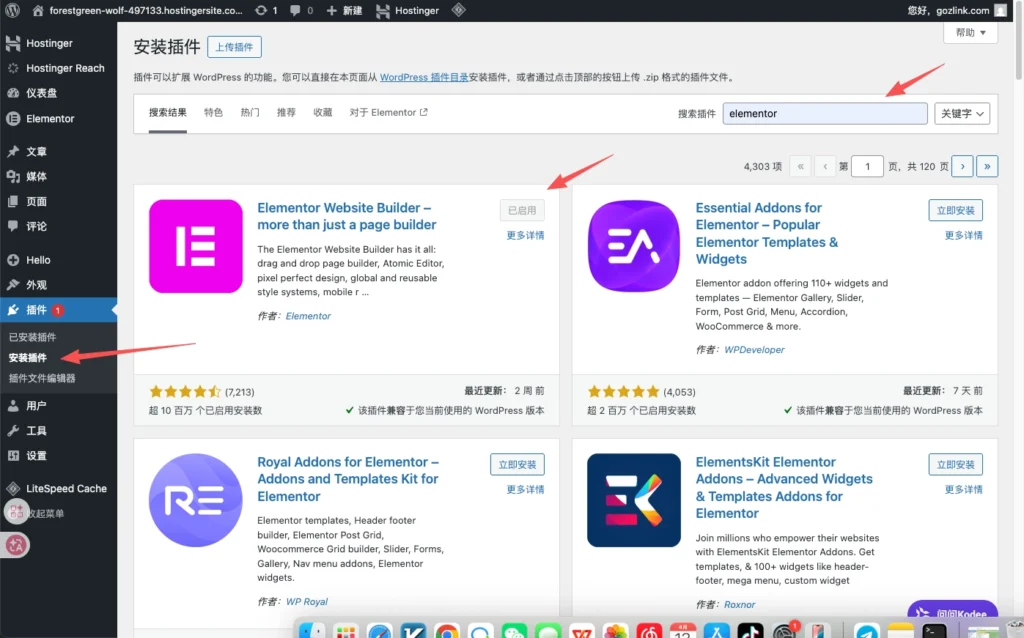View 更多详情 for Royal Addons
Screen dimensions: 1024x638
(525, 489)
